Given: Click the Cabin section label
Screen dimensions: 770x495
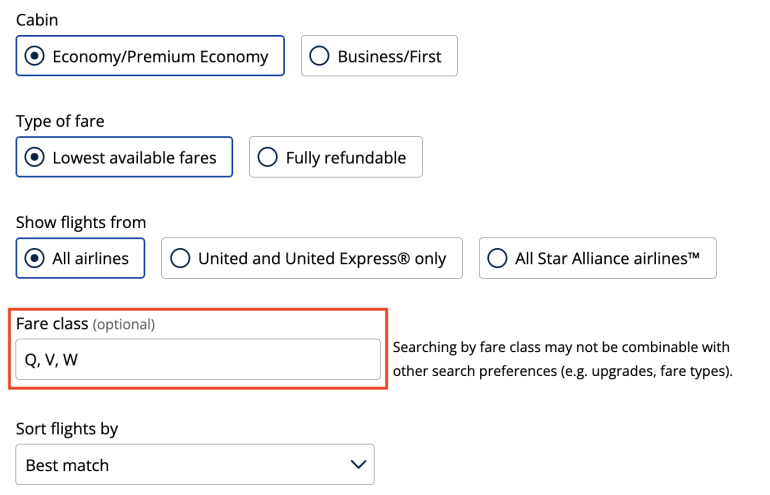Looking at the screenshot, I should (x=36, y=20).
